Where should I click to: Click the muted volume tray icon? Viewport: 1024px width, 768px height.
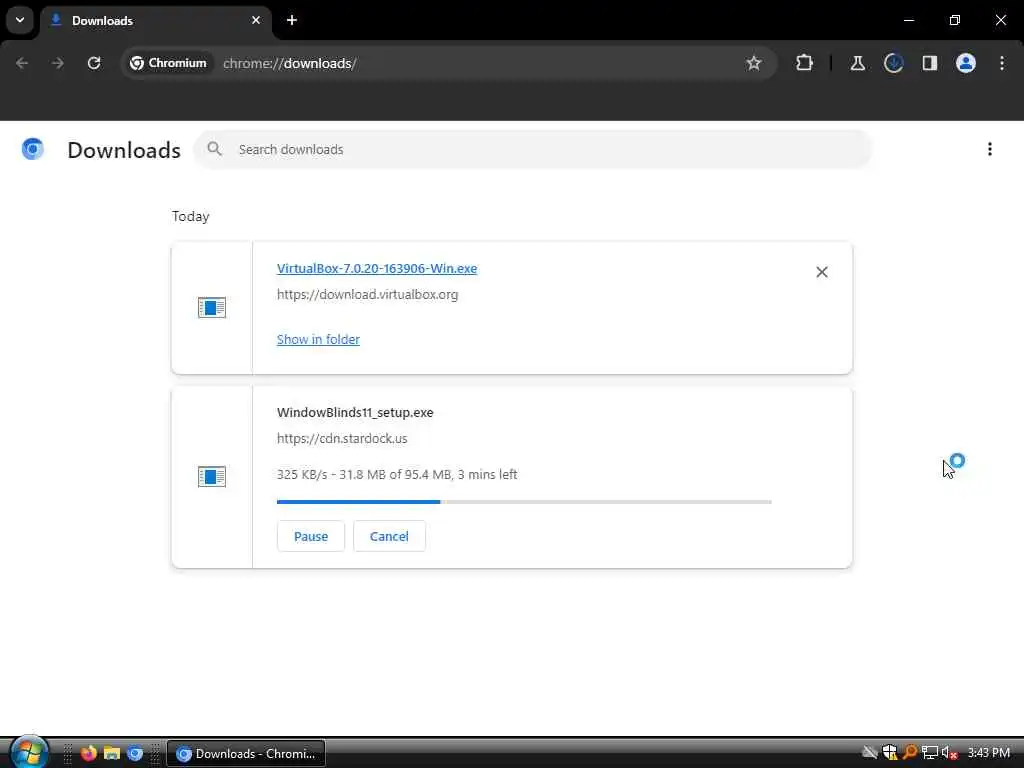[x=950, y=753]
